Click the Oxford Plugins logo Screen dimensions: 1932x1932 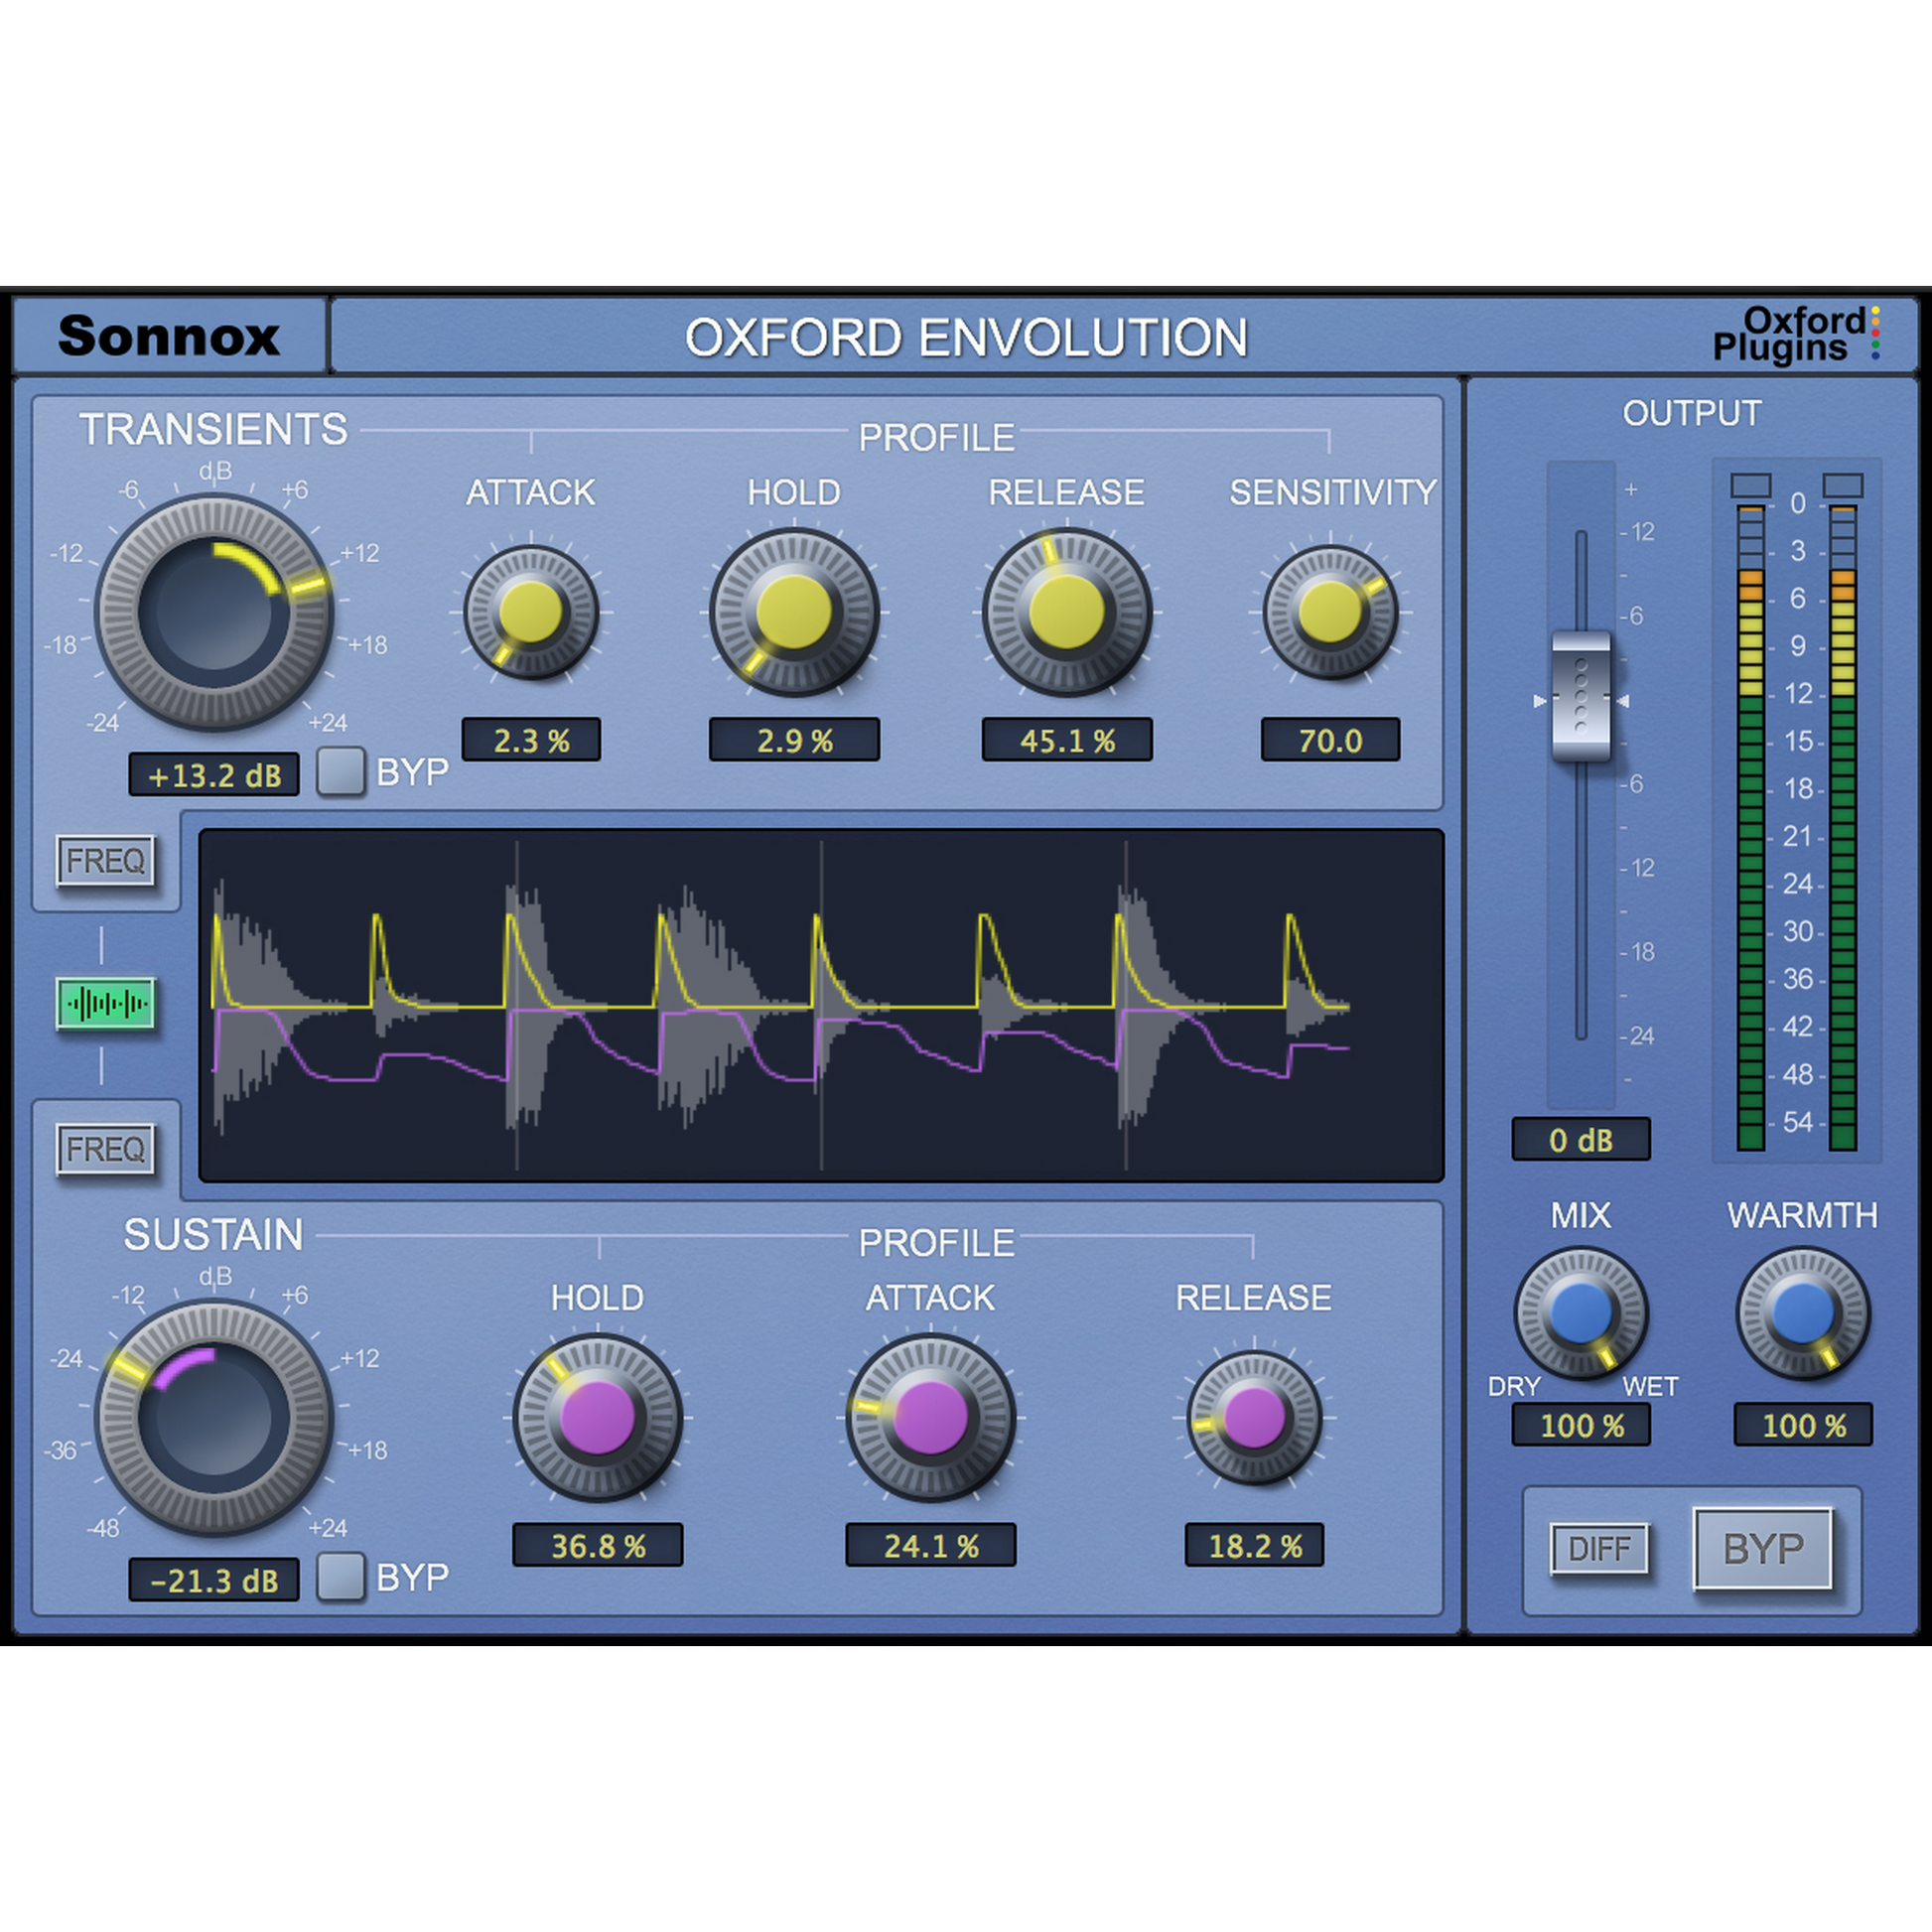[1795, 334]
